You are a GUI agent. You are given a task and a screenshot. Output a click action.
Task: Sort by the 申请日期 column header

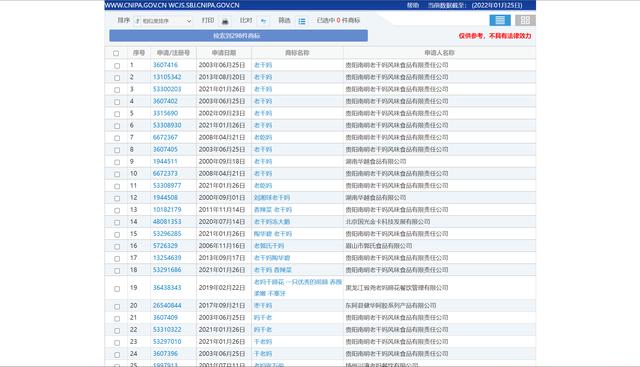tap(224, 53)
